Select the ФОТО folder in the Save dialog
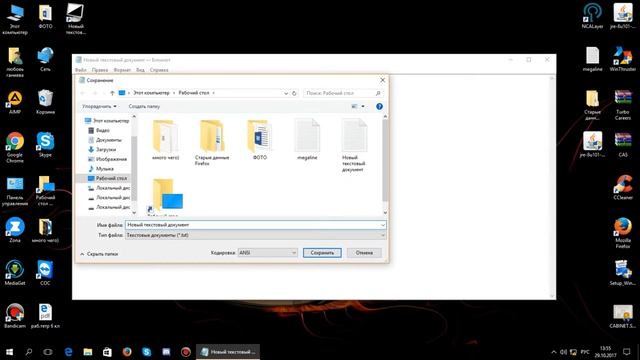This screenshot has width=640, height=360. pyautogui.click(x=260, y=140)
